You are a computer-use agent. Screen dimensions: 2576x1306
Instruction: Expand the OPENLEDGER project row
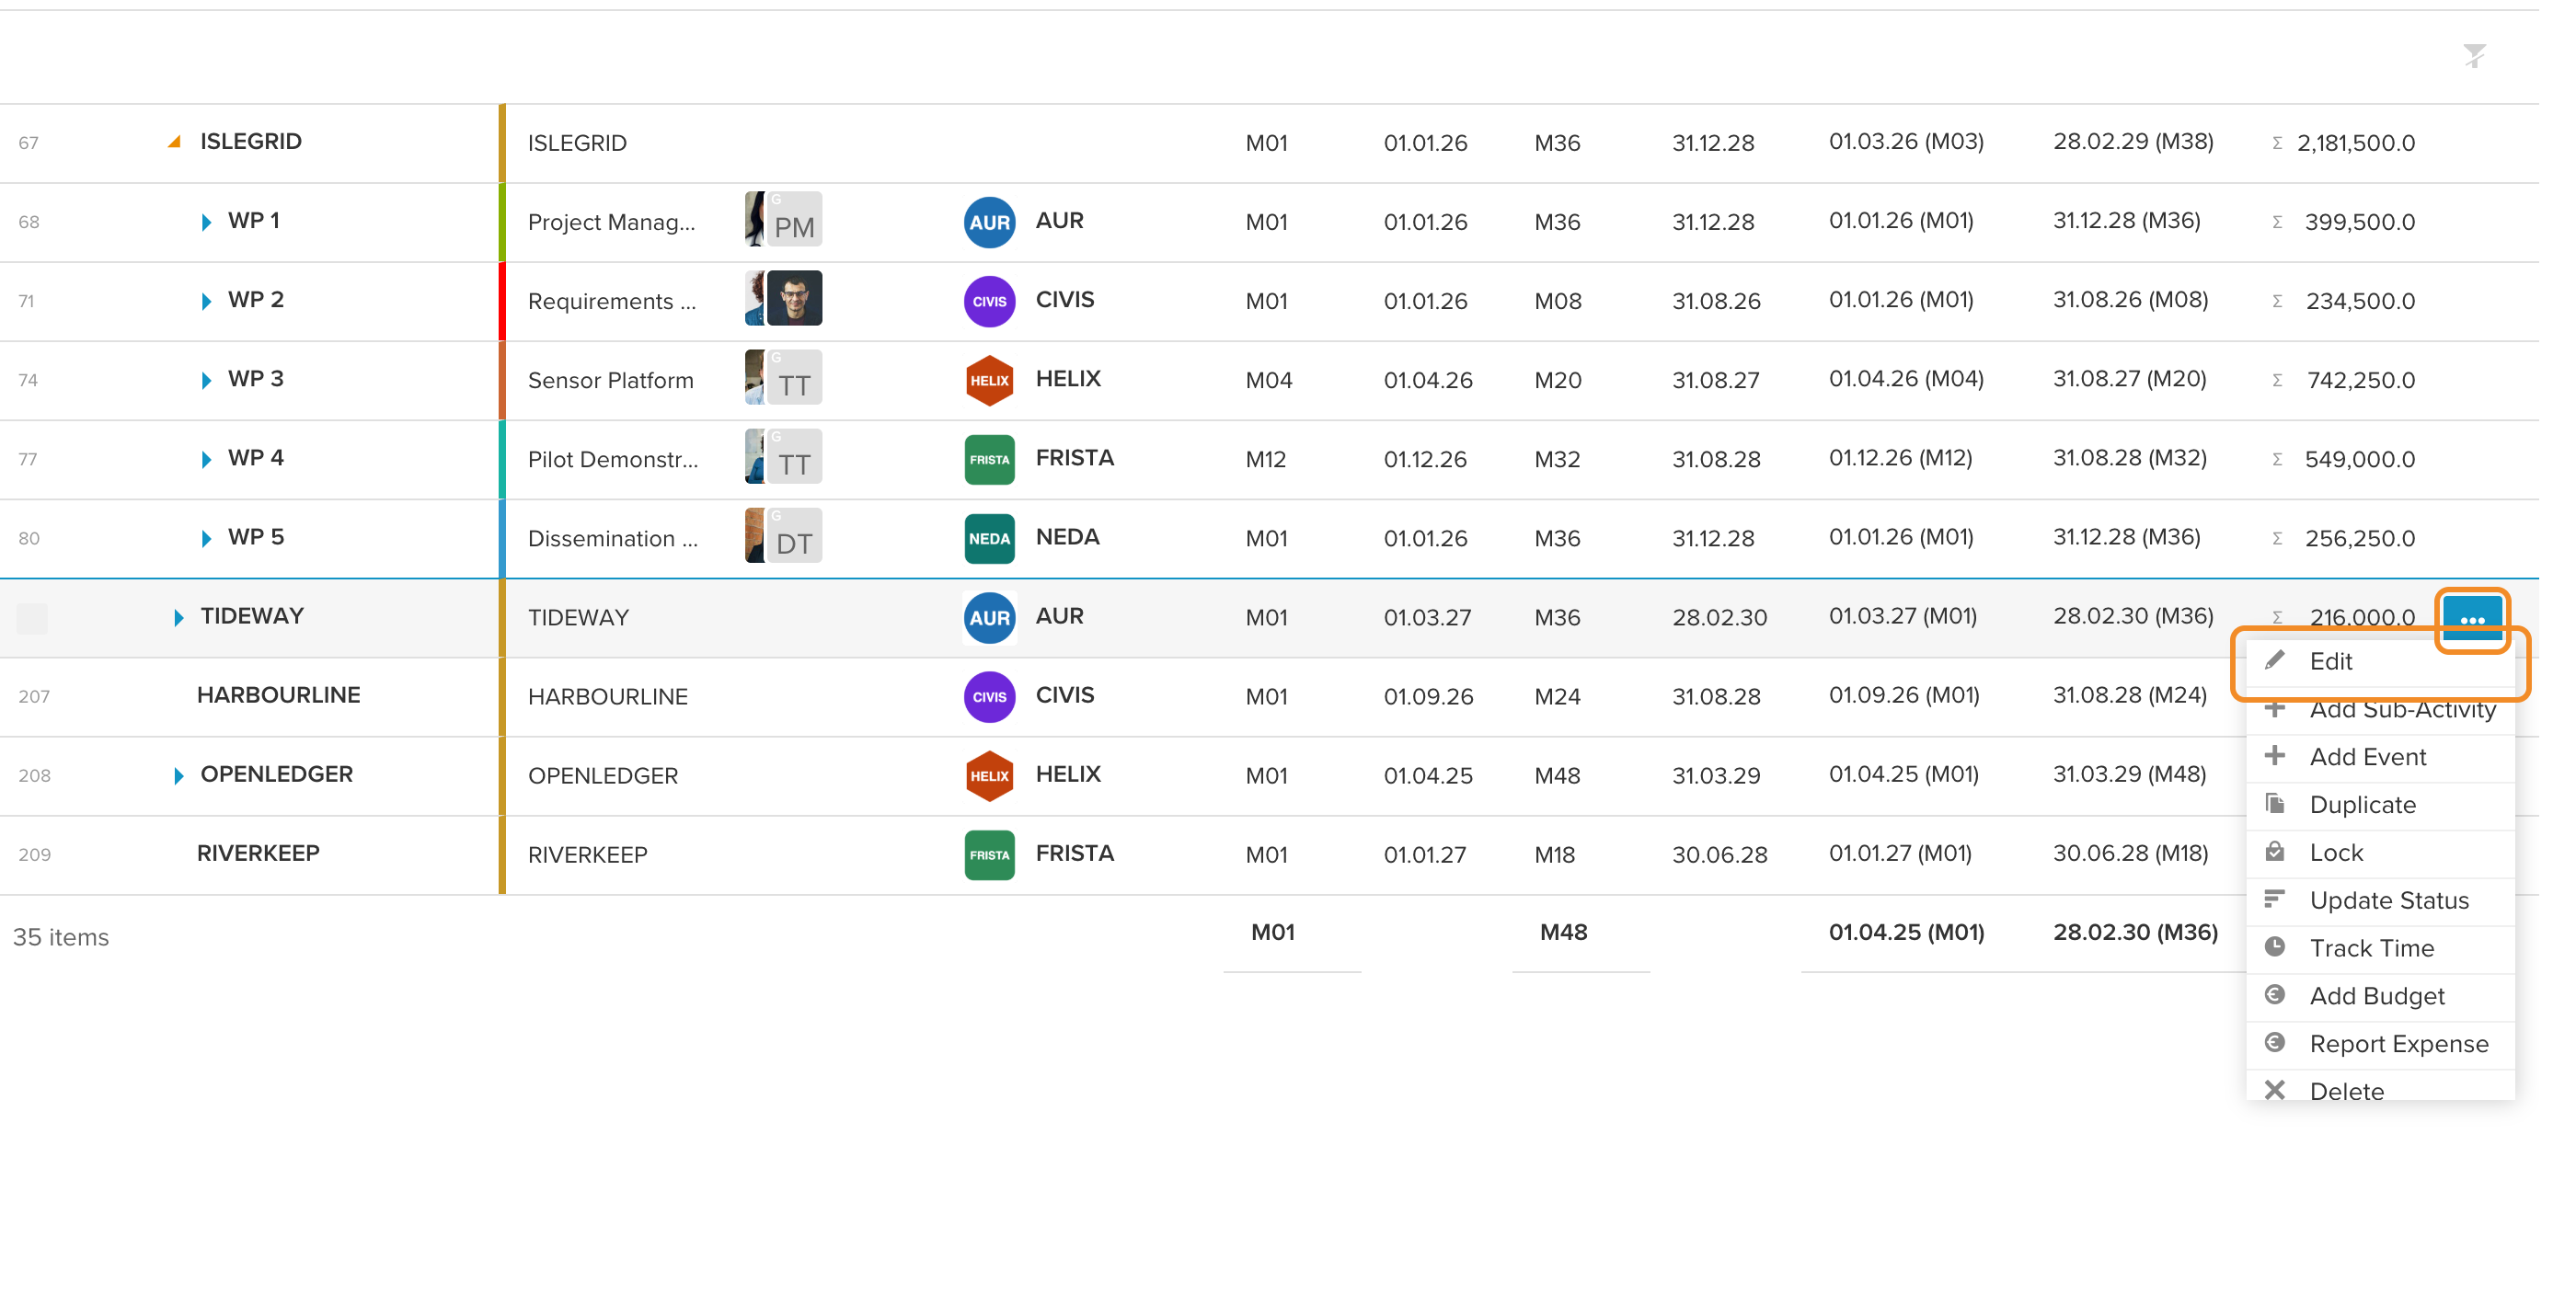(178, 775)
